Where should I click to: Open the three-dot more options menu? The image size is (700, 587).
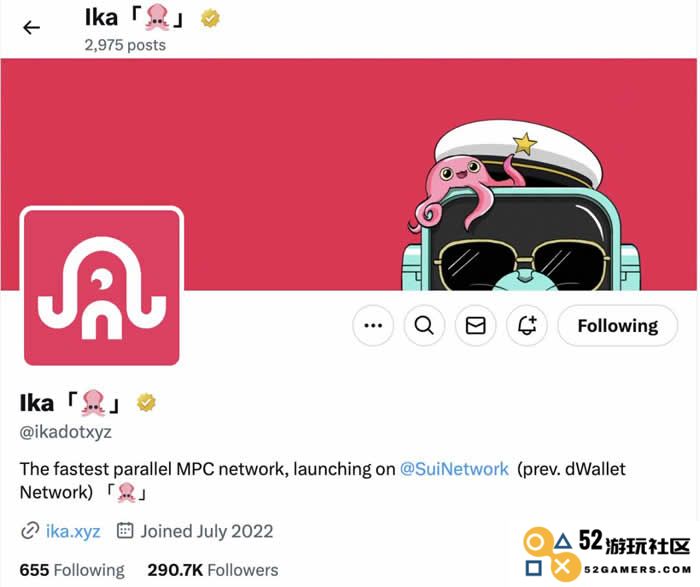coord(373,325)
